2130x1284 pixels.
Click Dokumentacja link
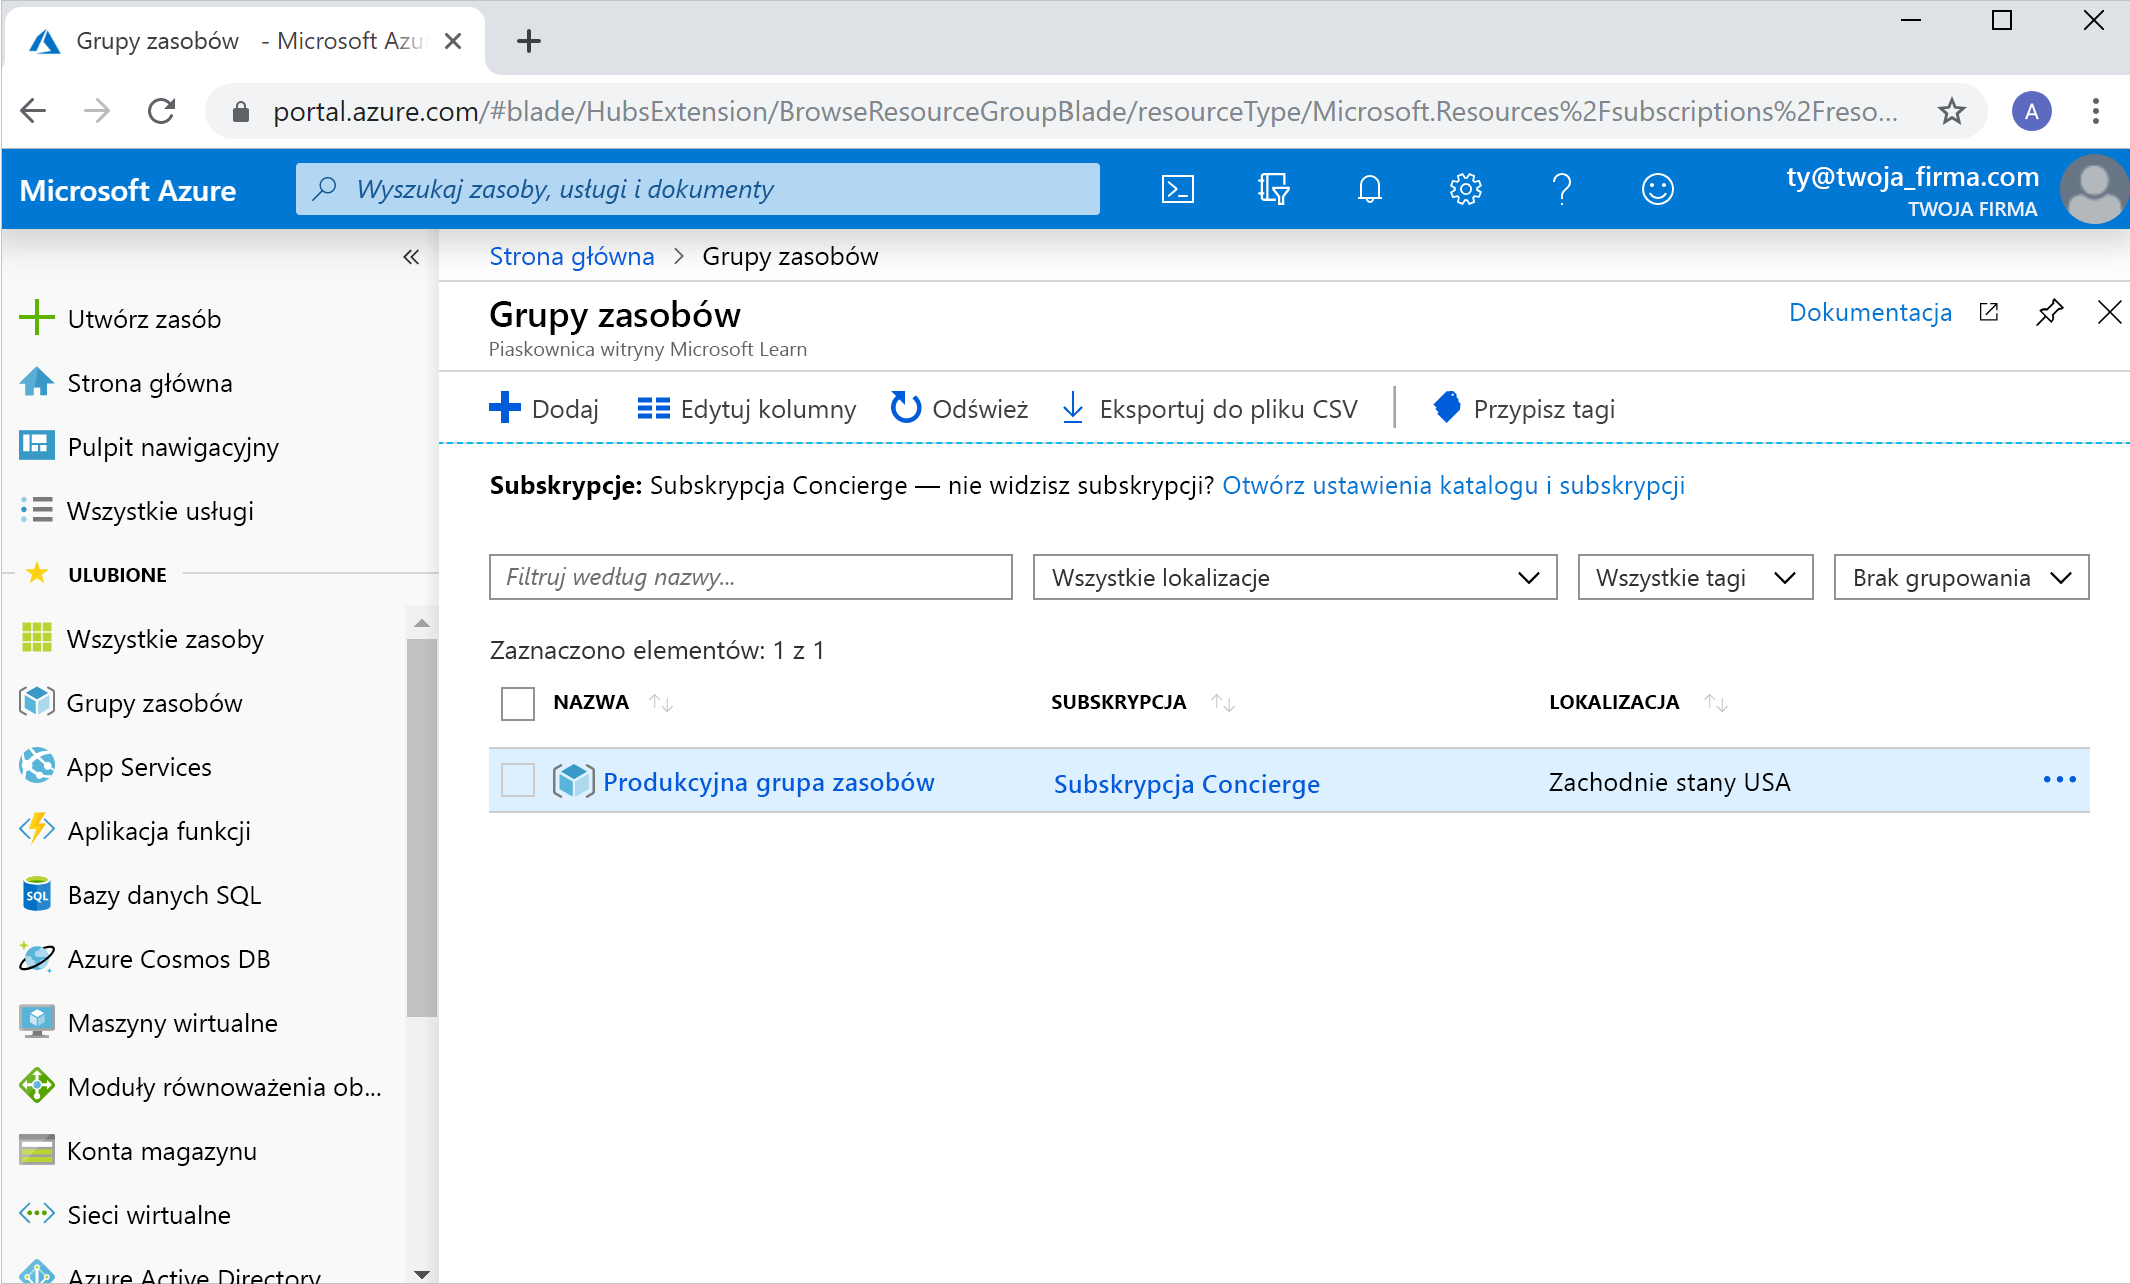pyautogui.click(x=1870, y=312)
